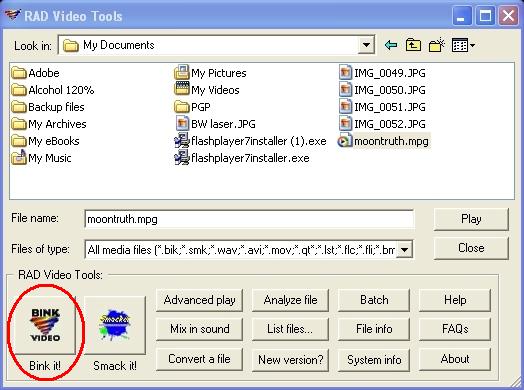The height and width of the screenshot is (390, 524).
Task: Select the IMG_0052.JPG file
Action: 382,124
